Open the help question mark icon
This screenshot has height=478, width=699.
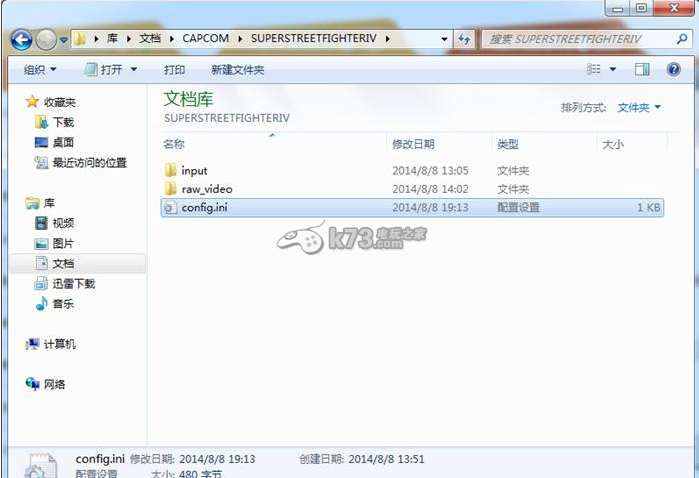(669, 70)
